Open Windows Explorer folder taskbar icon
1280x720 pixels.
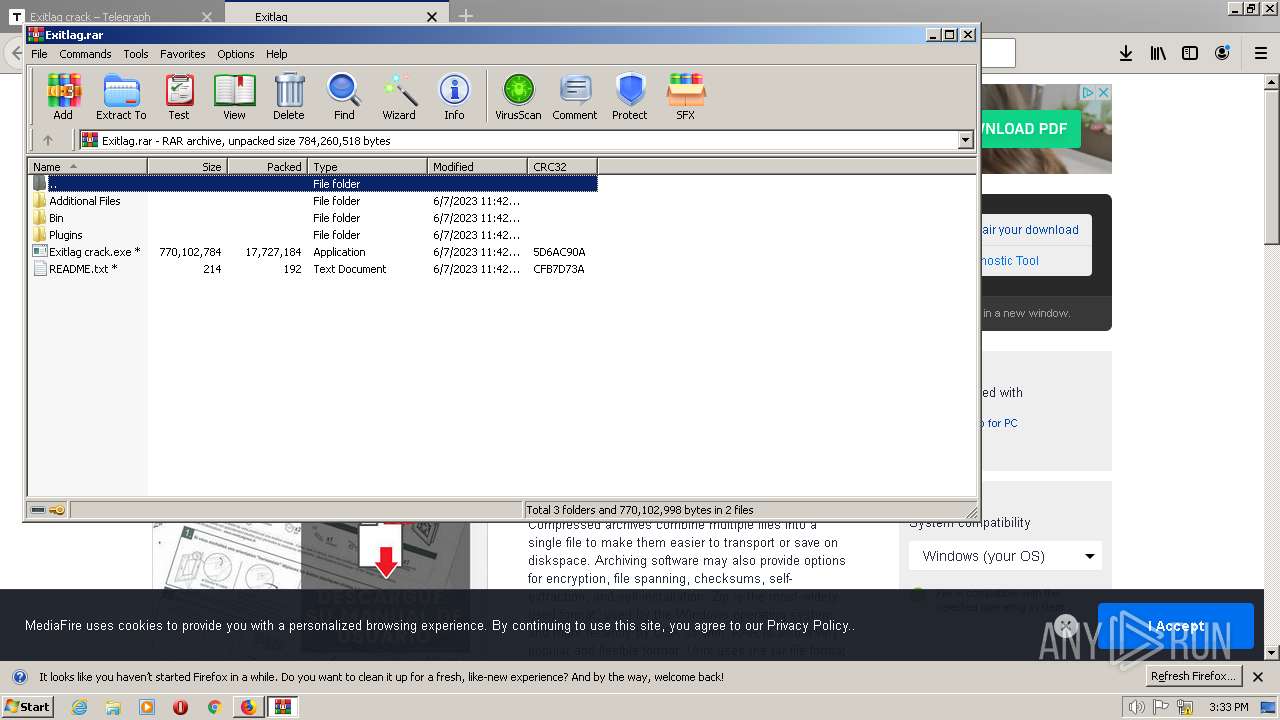(113, 707)
